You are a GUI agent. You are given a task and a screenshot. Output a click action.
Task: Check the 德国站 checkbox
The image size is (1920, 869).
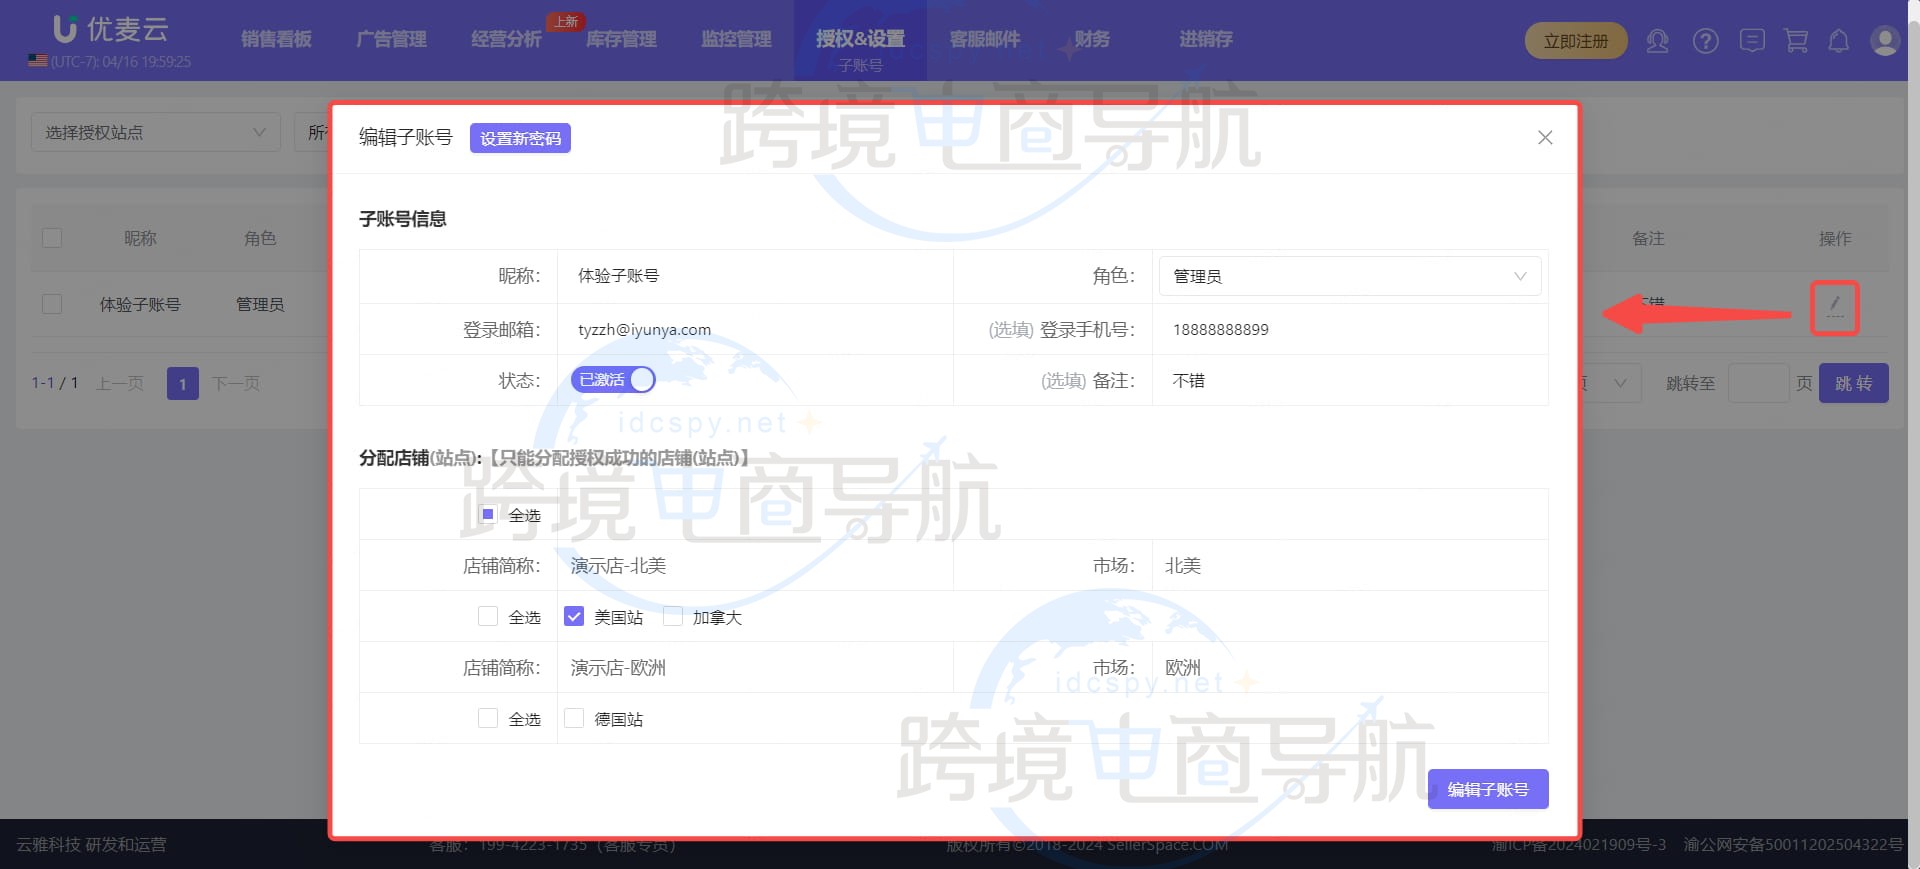tap(574, 719)
